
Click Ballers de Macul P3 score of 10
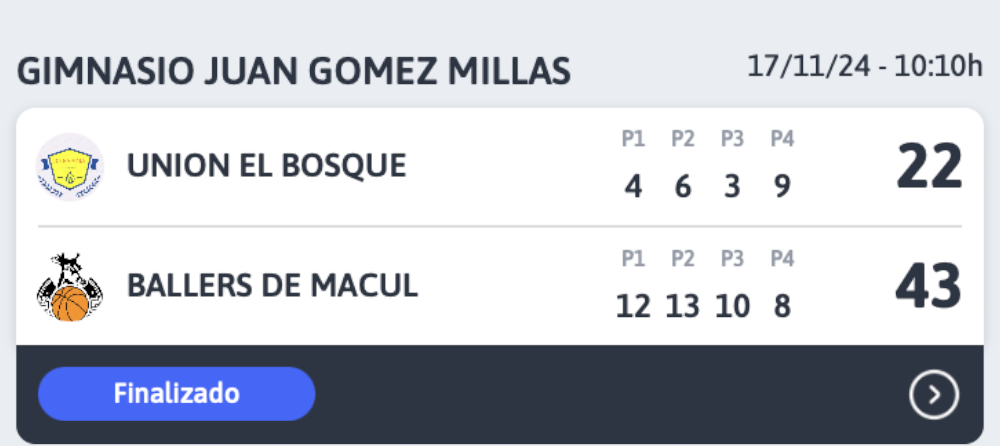[732, 307]
